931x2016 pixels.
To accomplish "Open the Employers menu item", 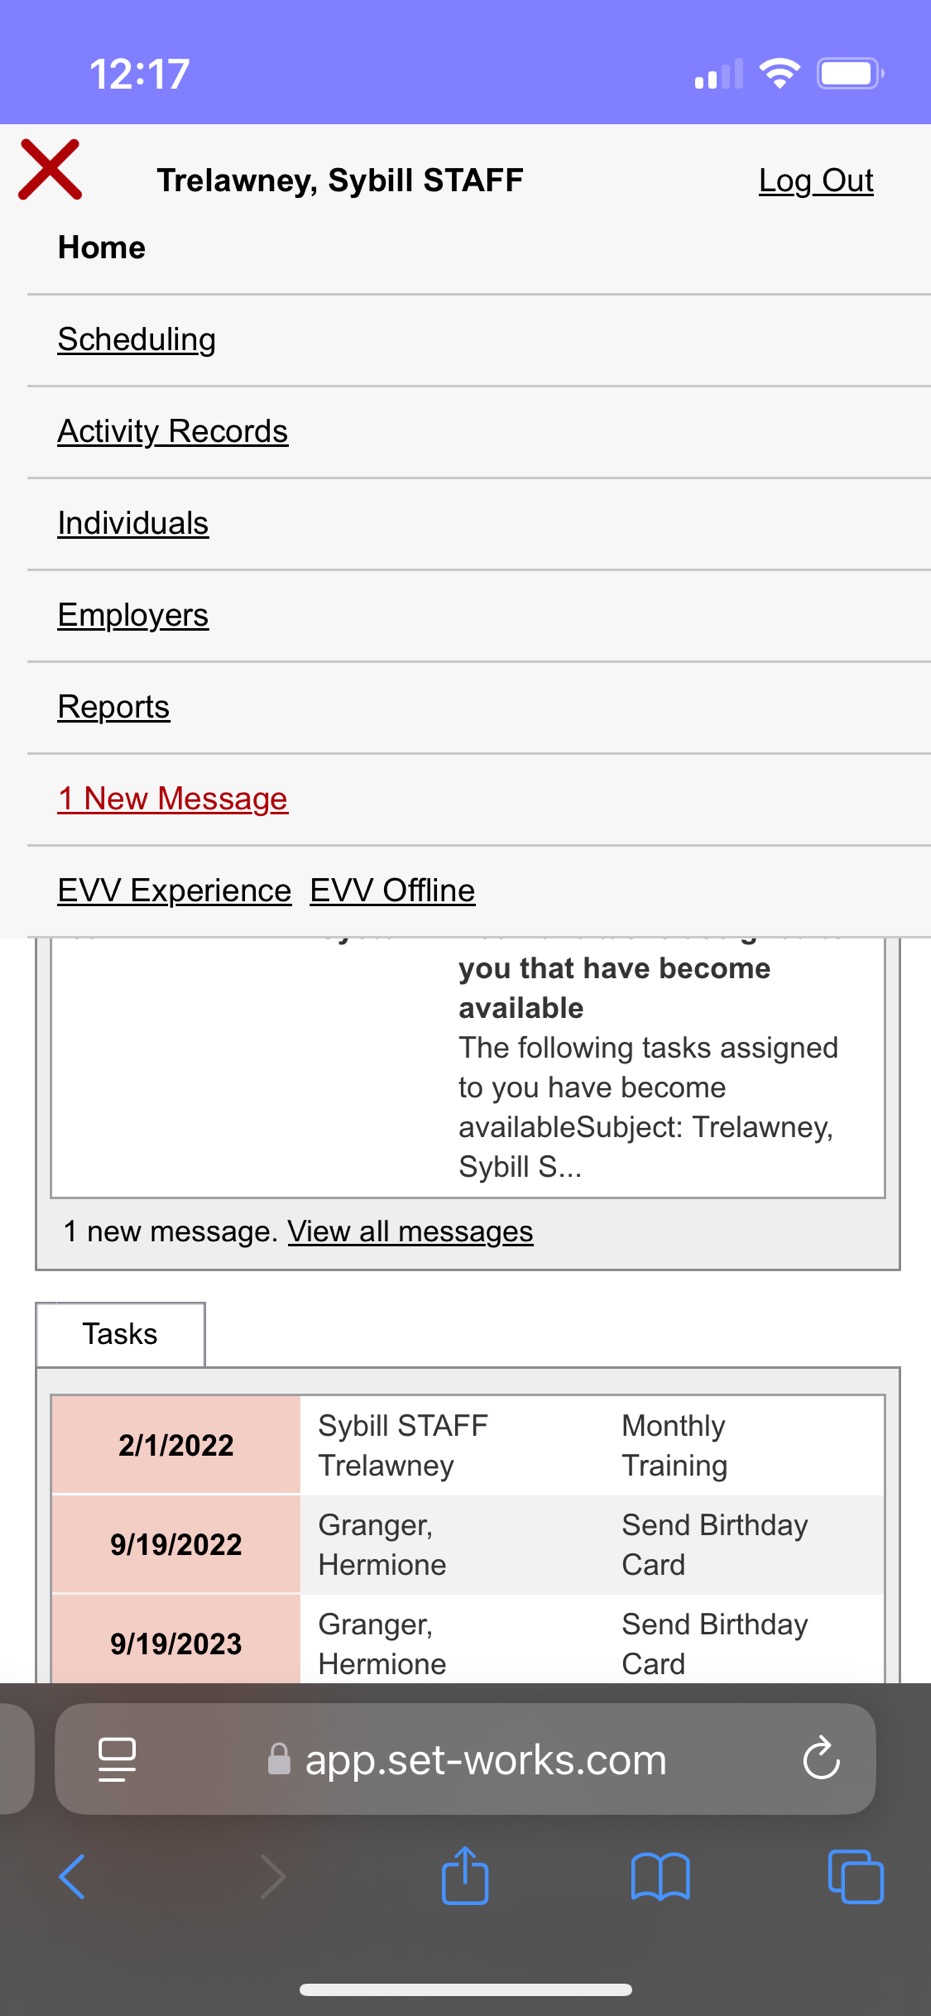I will (x=133, y=615).
